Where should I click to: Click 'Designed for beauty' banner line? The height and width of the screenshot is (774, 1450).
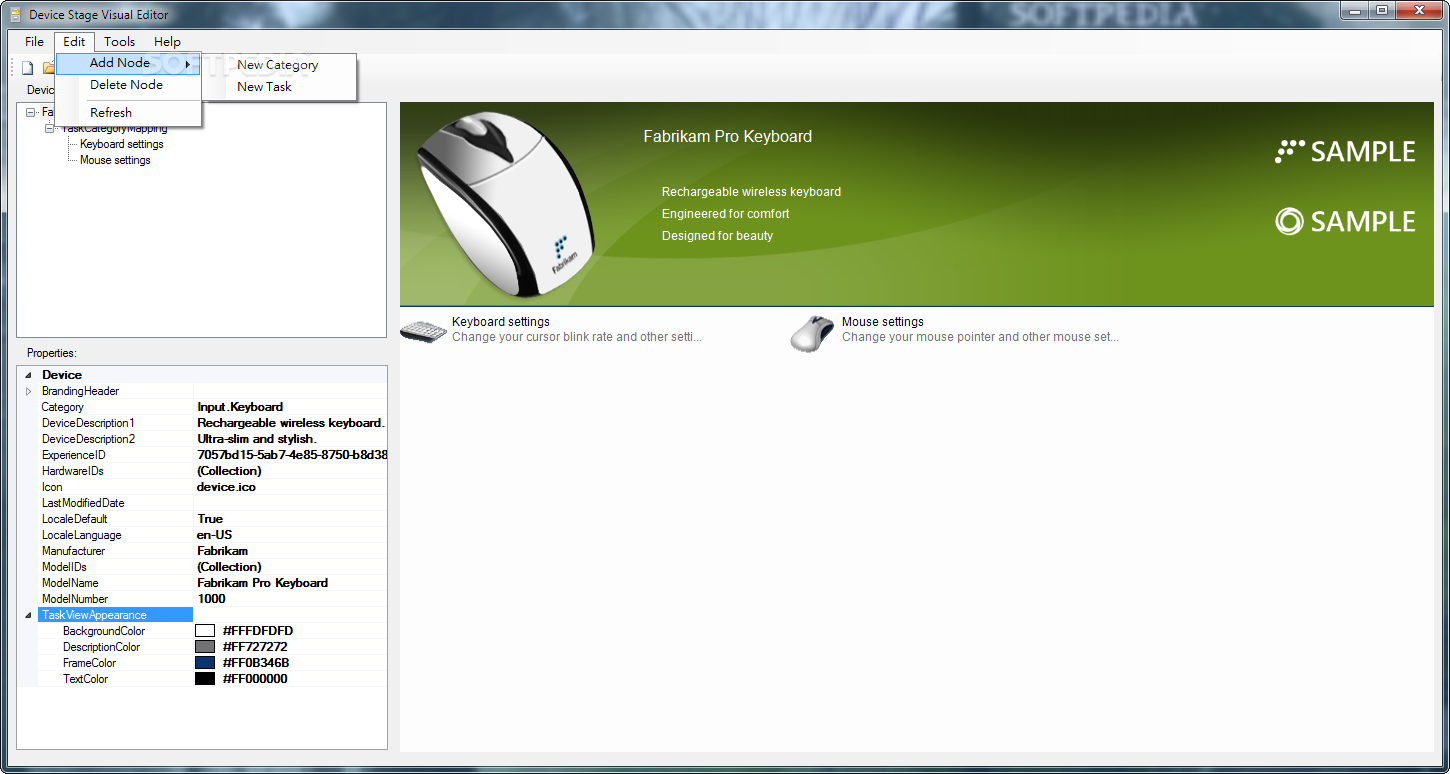717,236
